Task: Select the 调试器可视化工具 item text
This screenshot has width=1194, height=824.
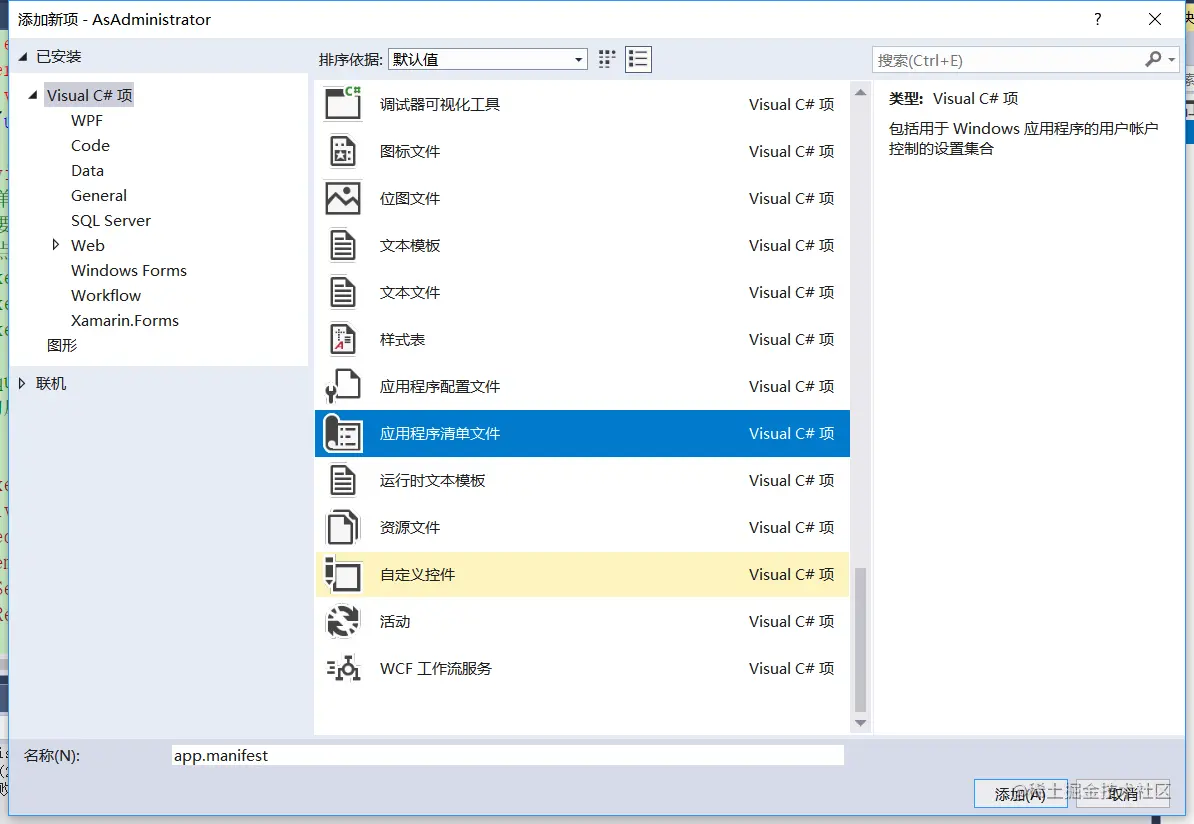Action: click(440, 104)
